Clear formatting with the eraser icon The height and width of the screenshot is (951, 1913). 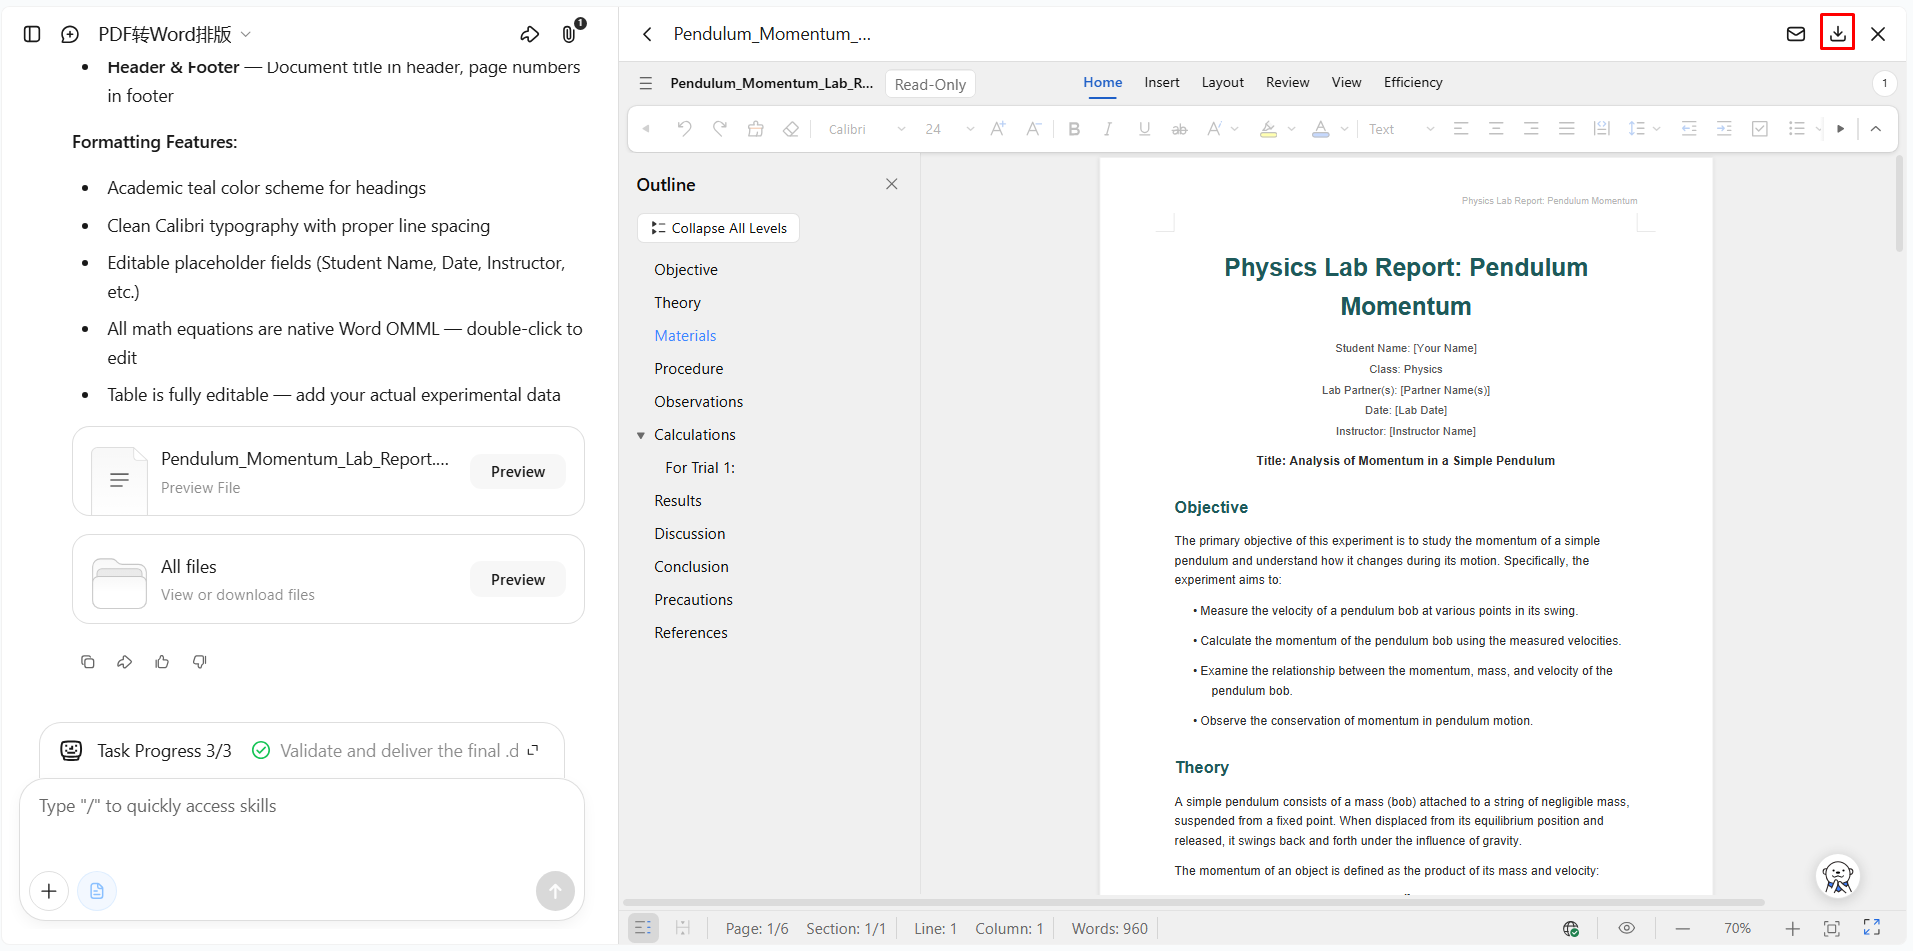pyautogui.click(x=791, y=129)
